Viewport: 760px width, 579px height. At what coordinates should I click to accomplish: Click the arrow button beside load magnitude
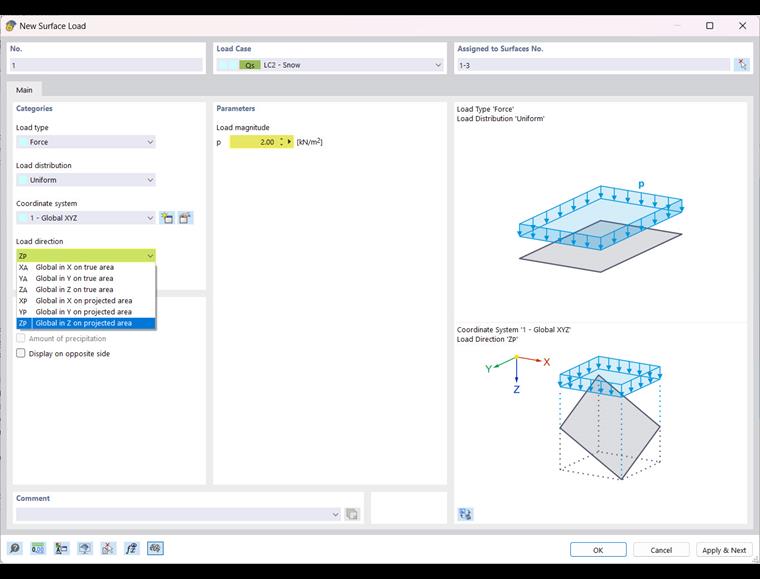289,142
